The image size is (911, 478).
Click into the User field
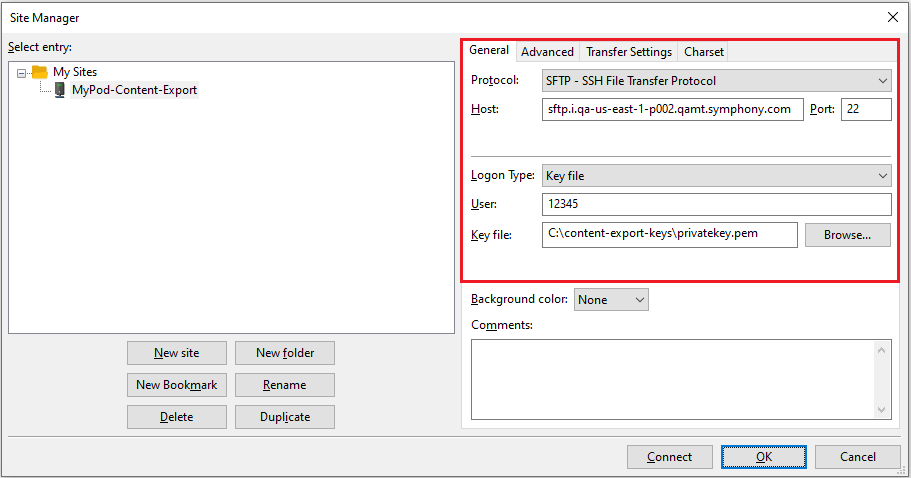[716, 204]
